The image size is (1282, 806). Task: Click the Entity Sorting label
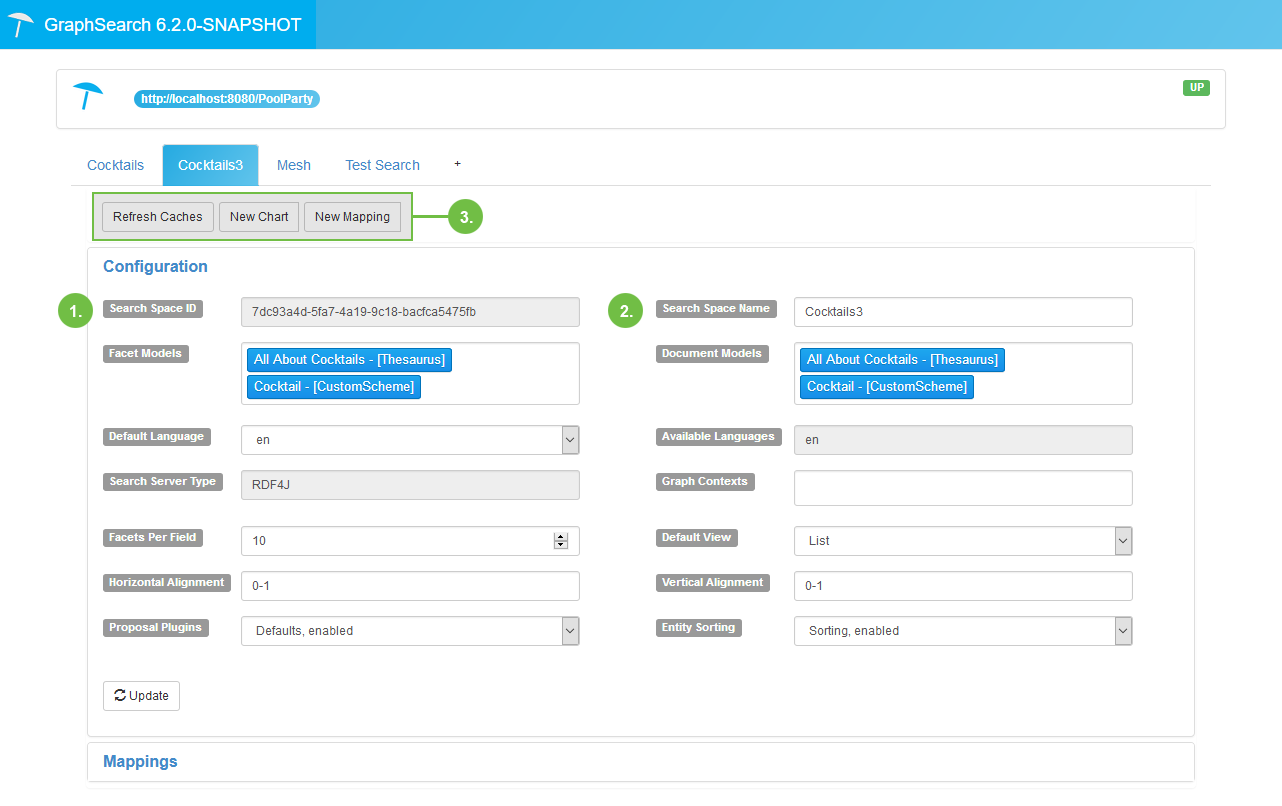point(699,628)
